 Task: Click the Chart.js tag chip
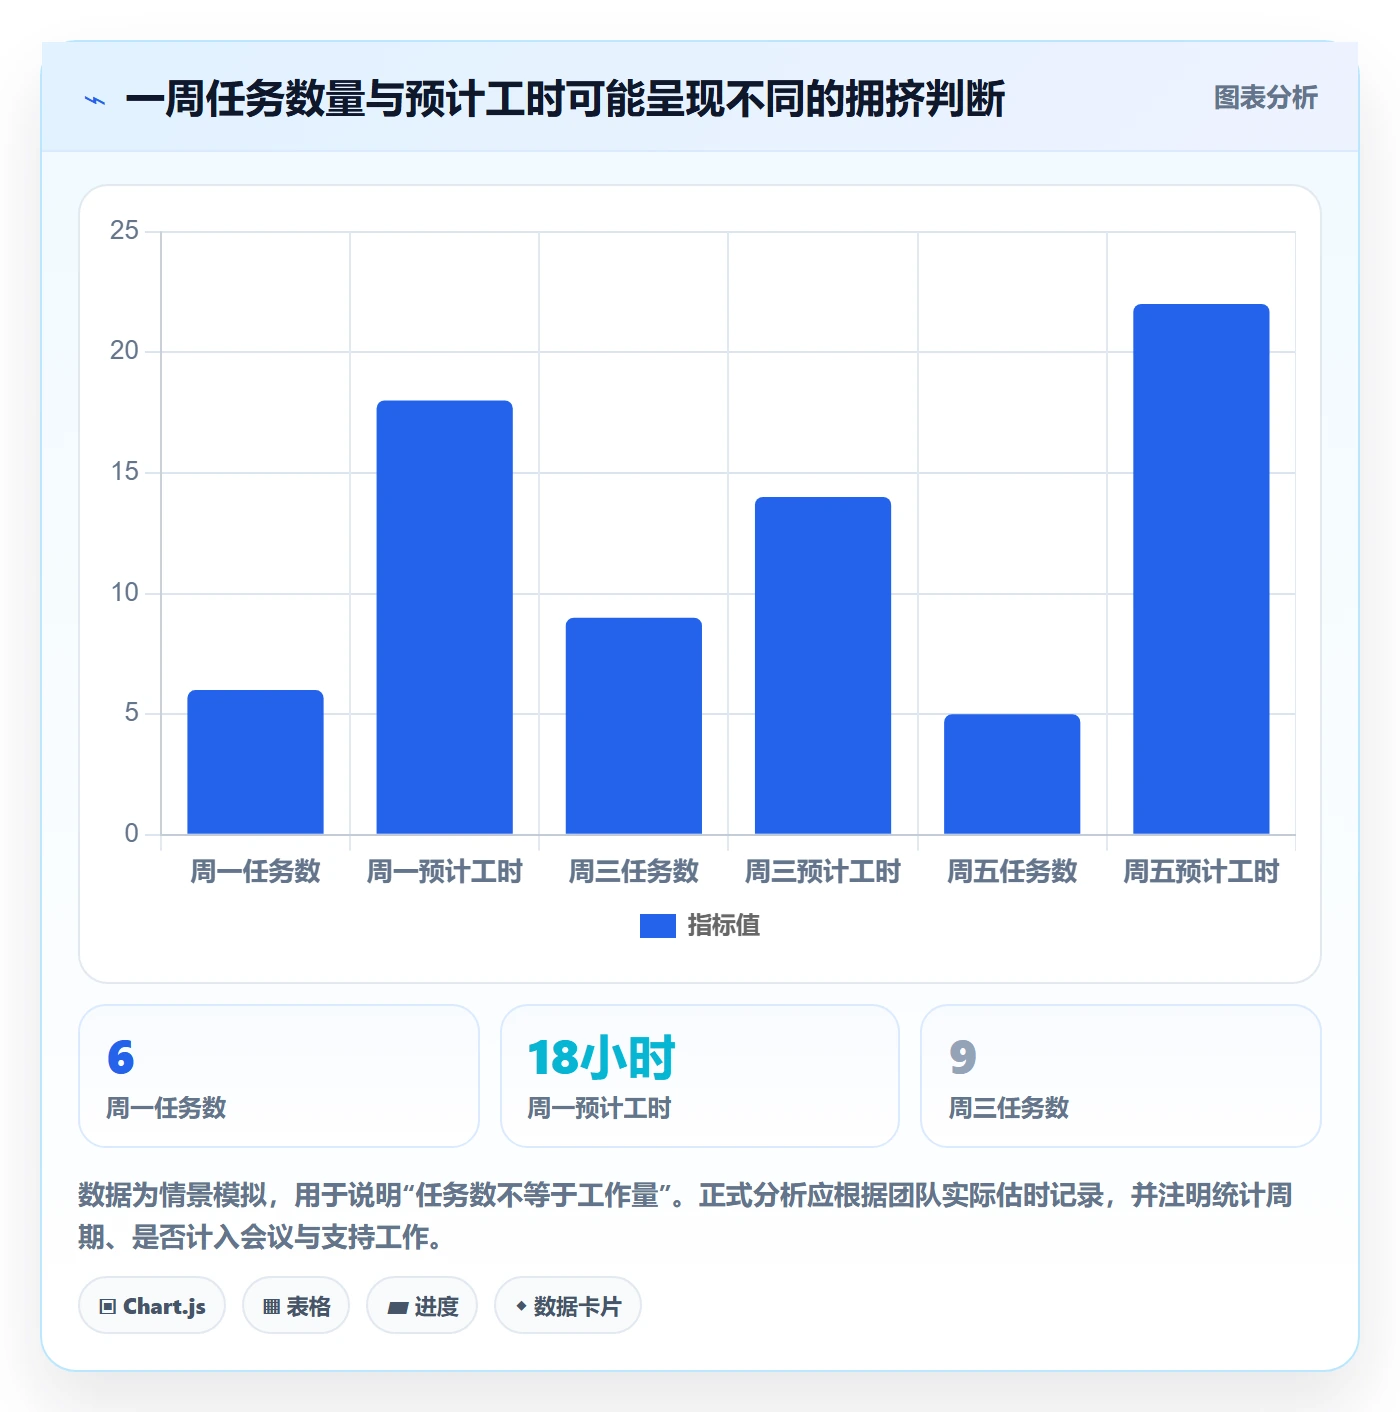152,1305
